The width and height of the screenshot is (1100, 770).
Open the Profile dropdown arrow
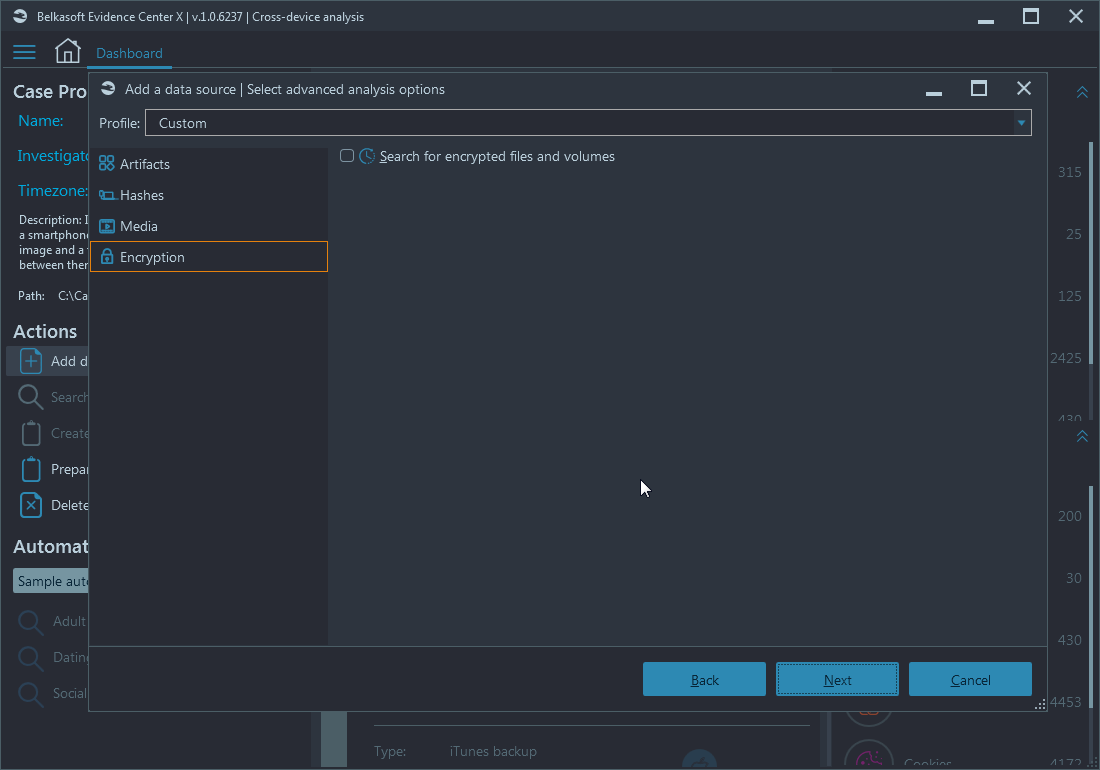pyautogui.click(x=1021, y=123)
